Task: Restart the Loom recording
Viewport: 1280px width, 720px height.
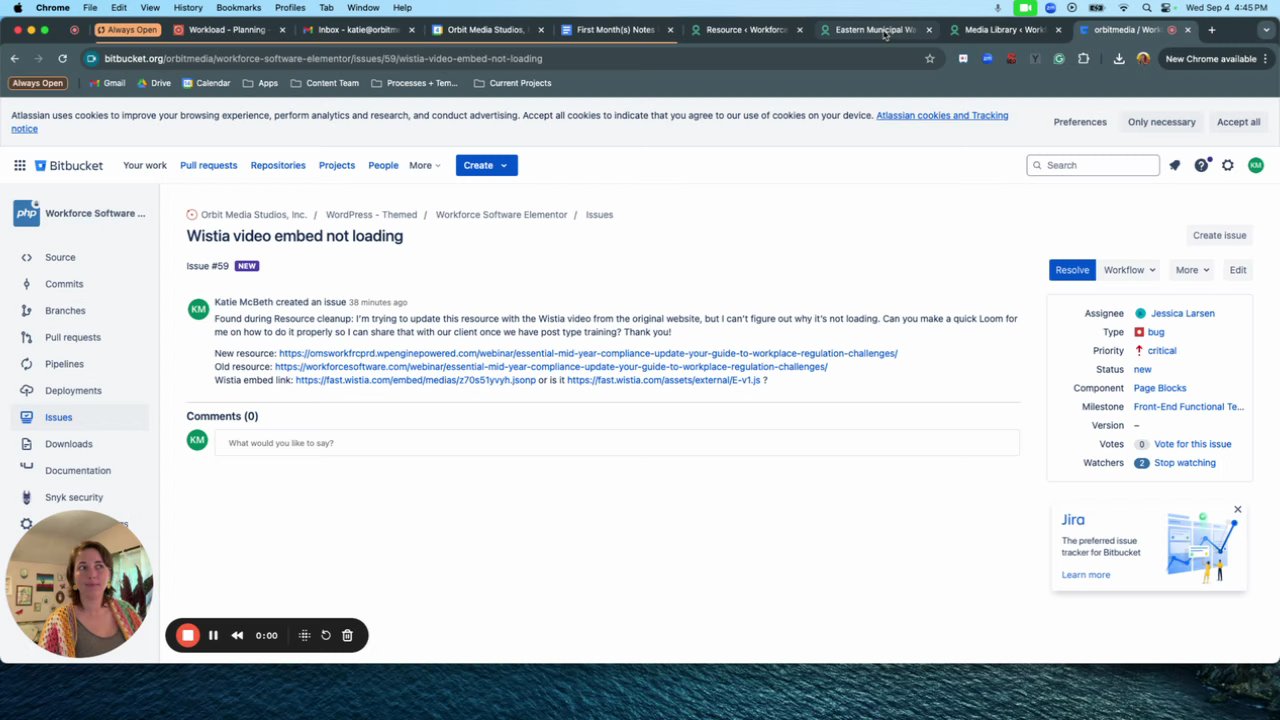Action: [326, 635]
